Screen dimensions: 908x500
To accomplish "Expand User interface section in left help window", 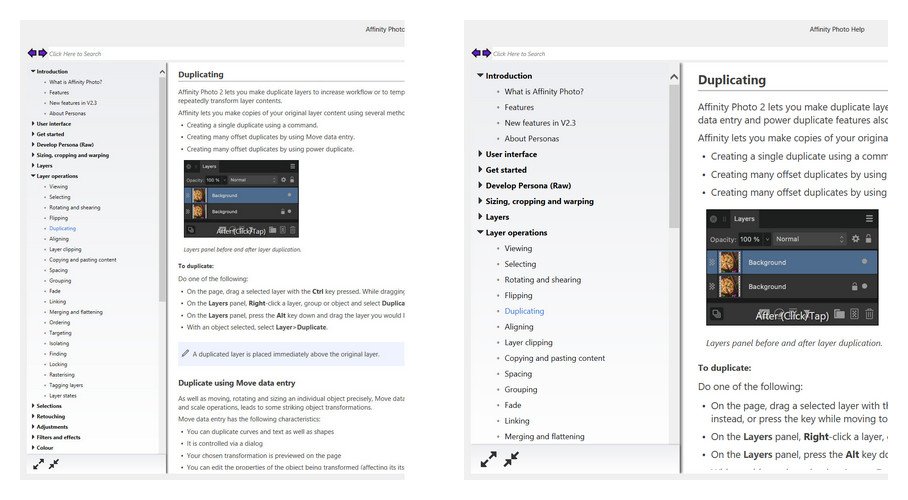I will [33, 123].
